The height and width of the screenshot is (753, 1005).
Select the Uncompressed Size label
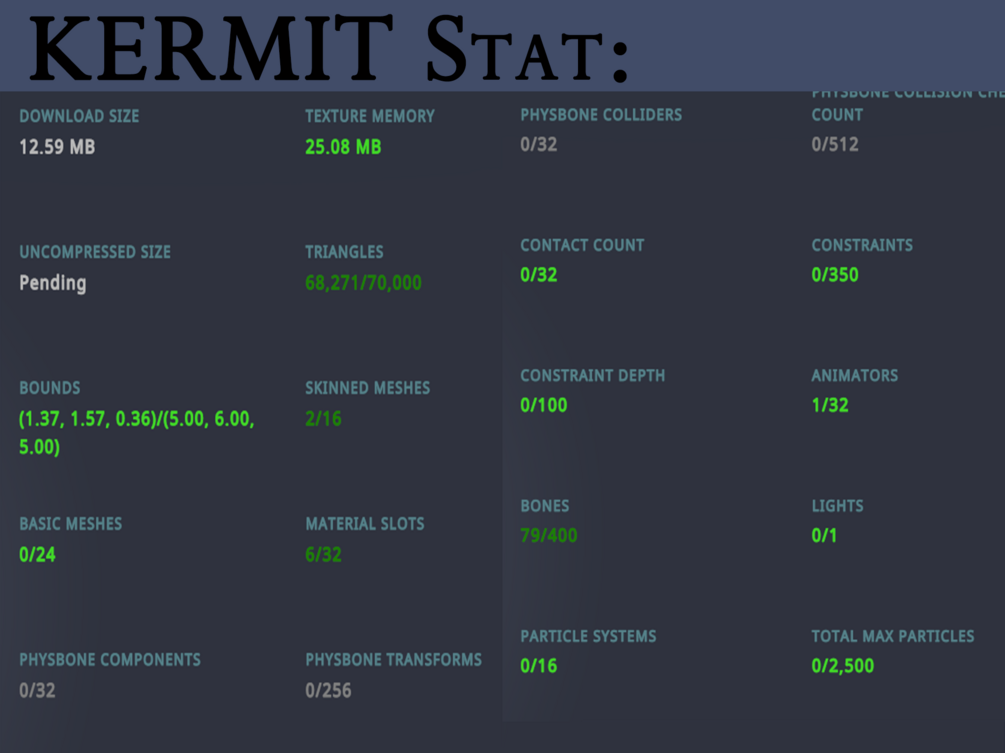pos(95,252)
